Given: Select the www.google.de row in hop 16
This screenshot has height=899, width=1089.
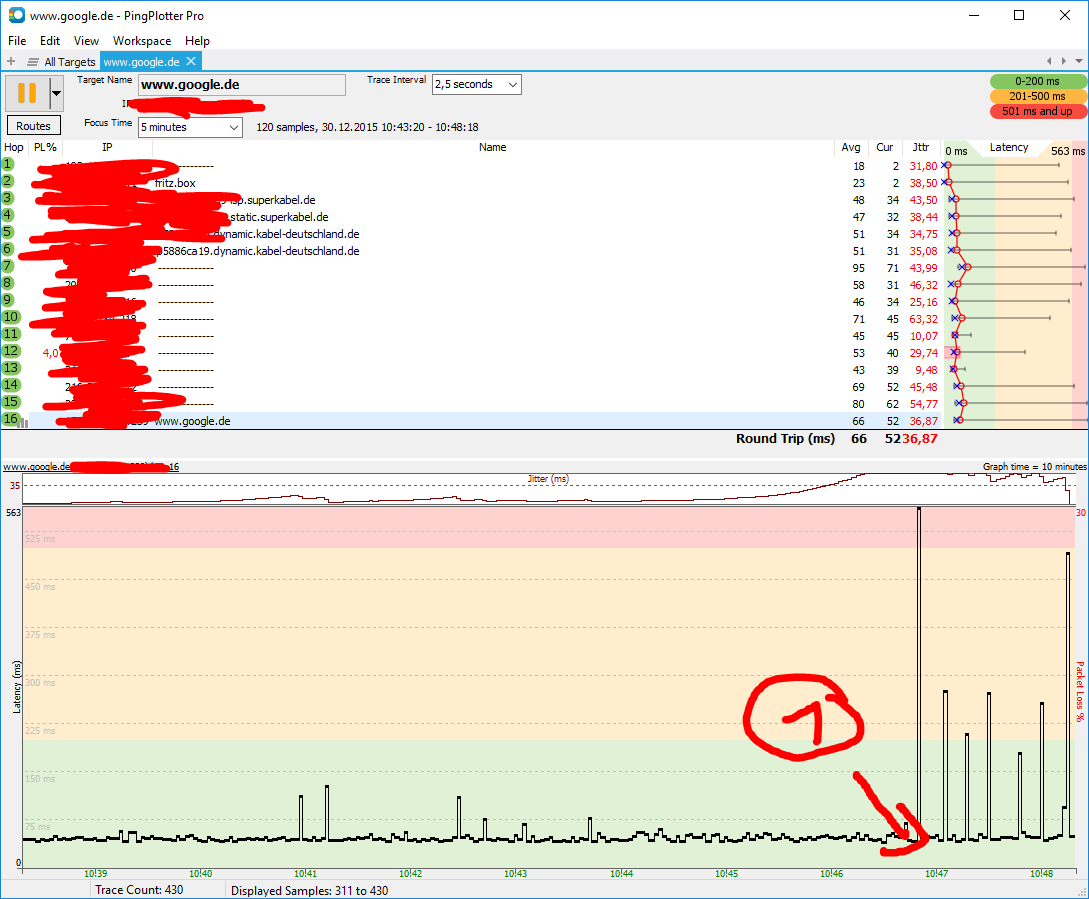Looking at the screenshot, I should click(x=471, y=420).
